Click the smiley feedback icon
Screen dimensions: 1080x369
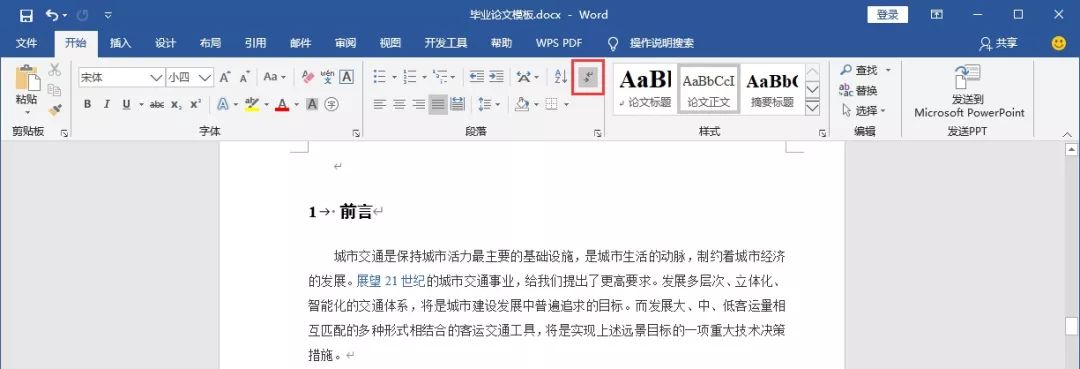tap(1059, 43)
